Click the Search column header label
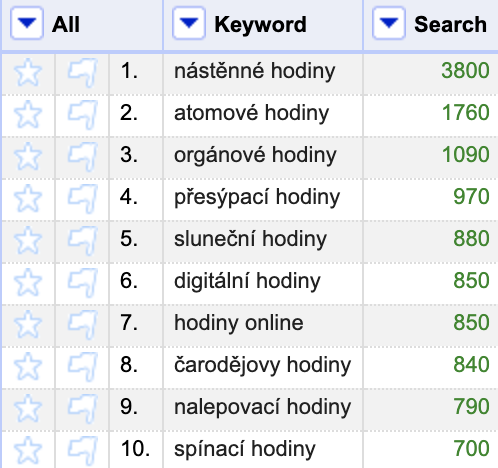 pos(450,25)
